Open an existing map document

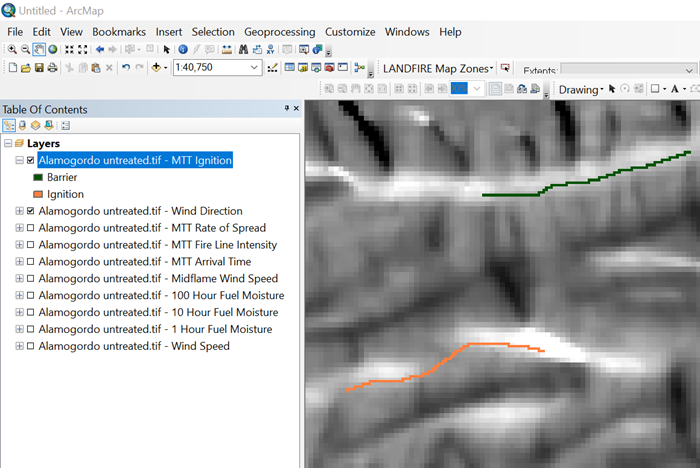tap(26, 68)
